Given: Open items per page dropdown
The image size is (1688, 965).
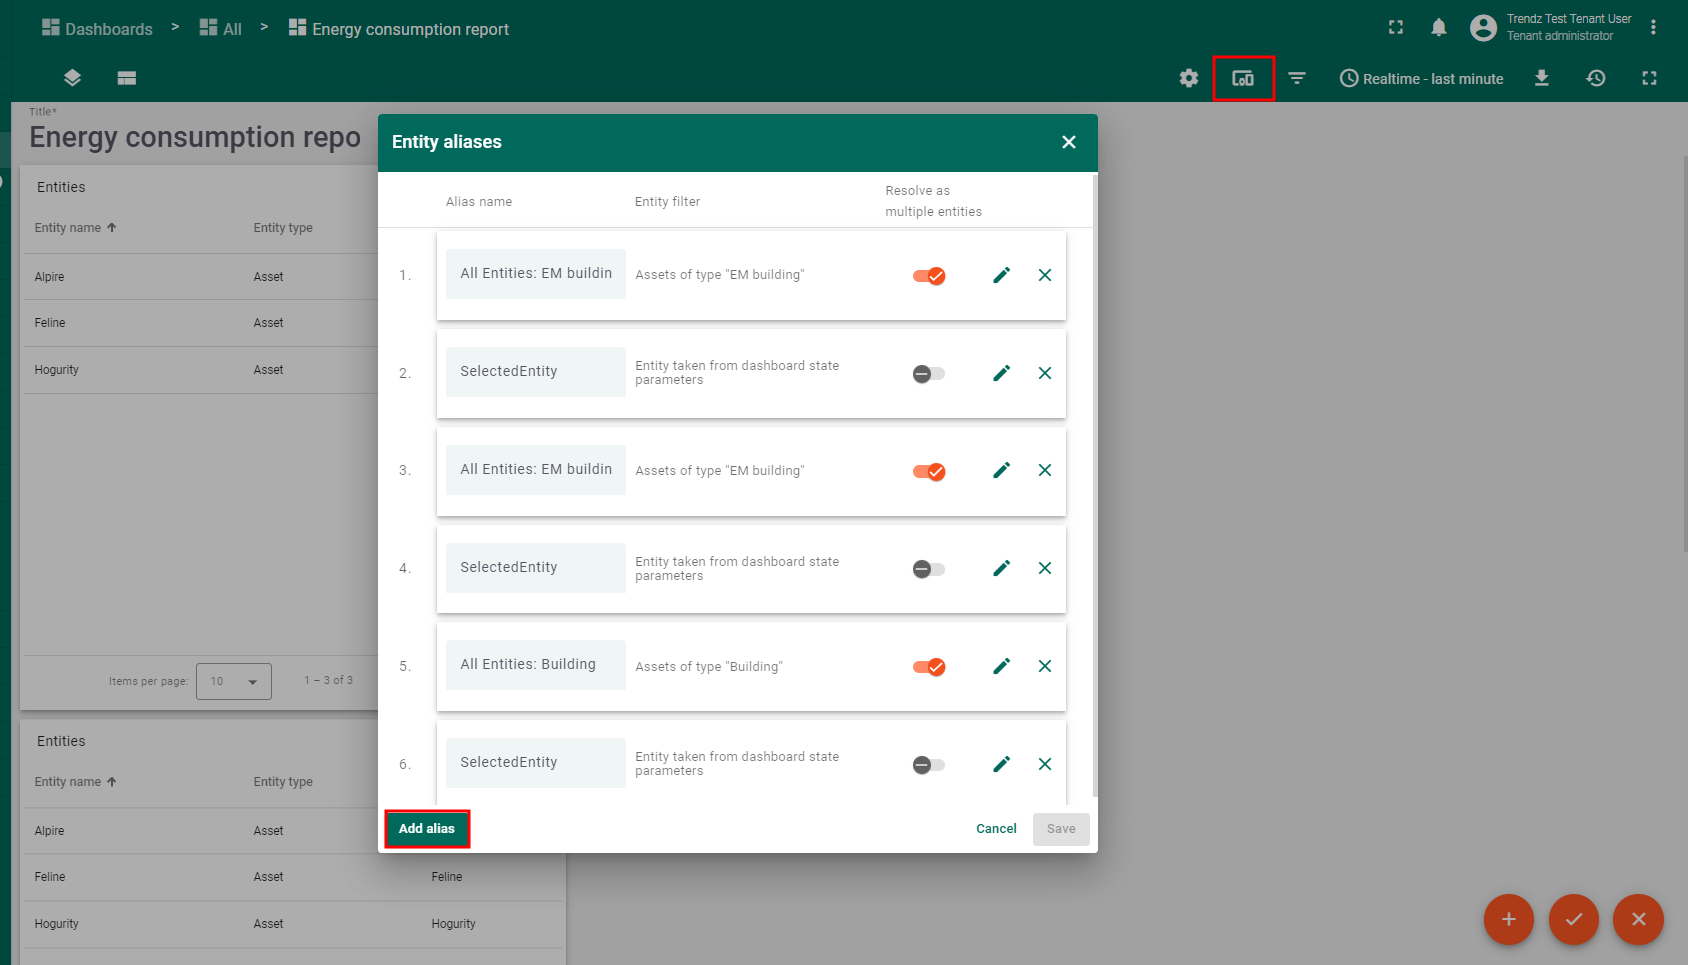Looking at the screenshot, I should click(234, 681).
